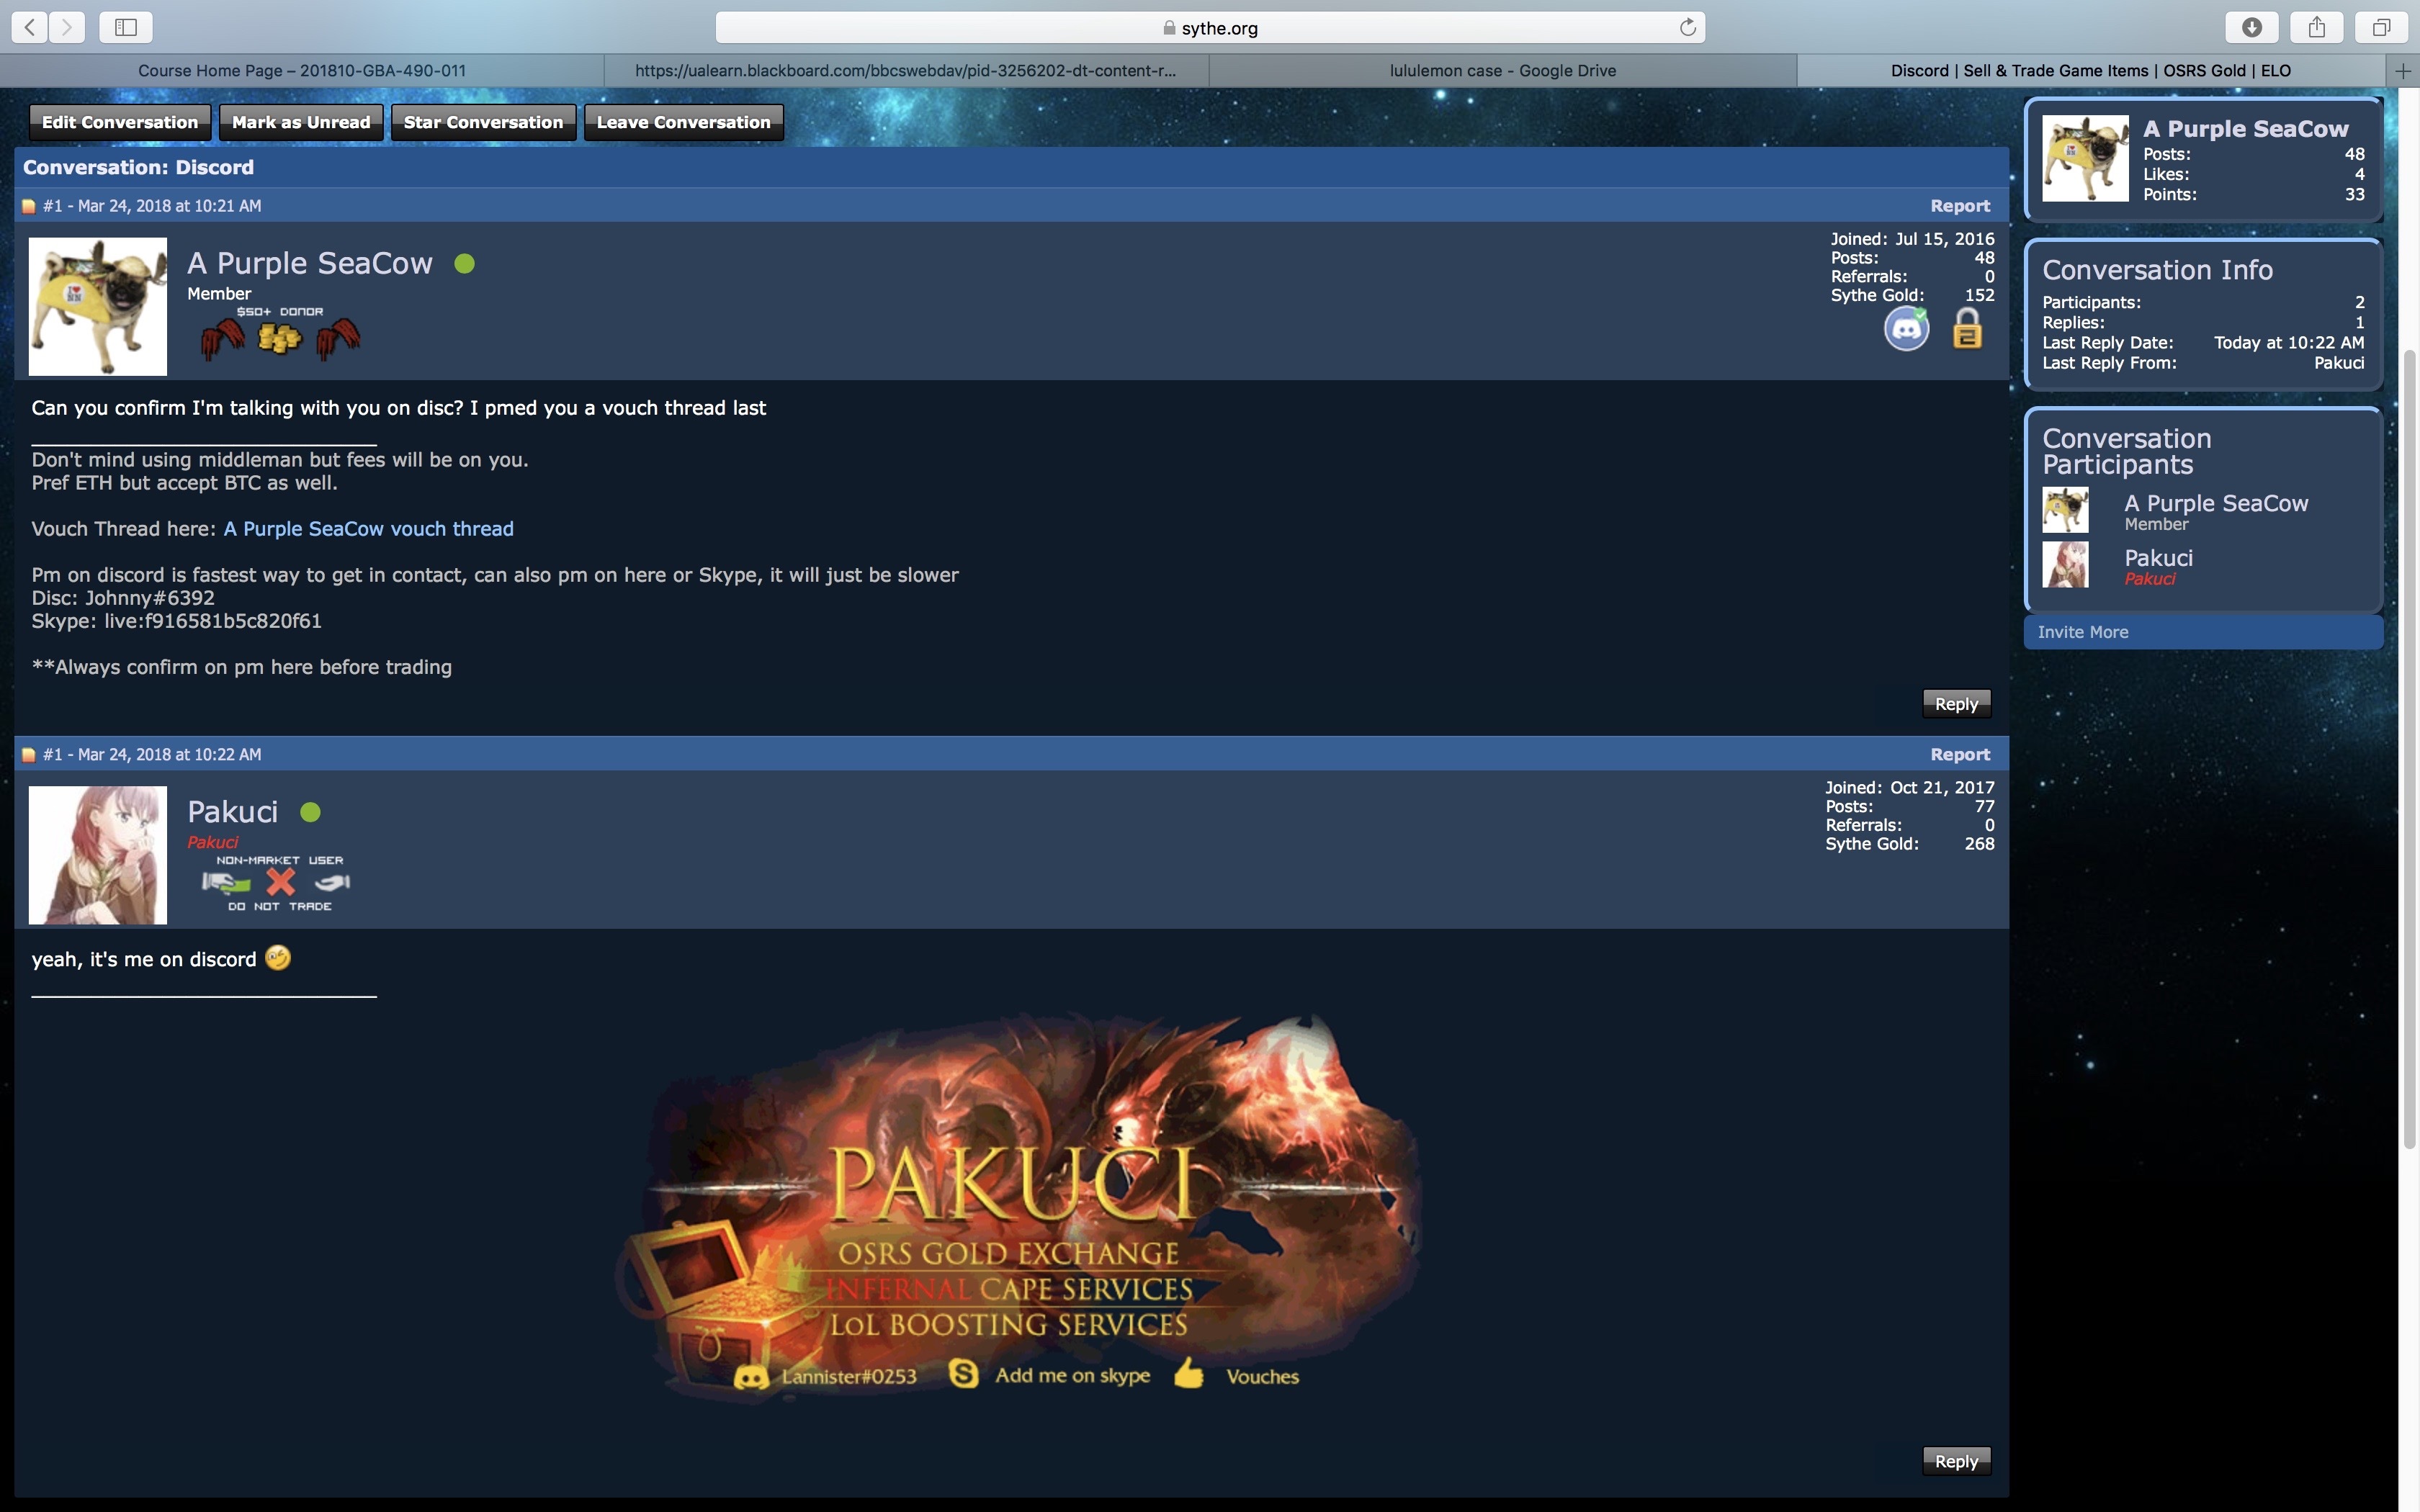Image resolution: width=2420 pixels, height=1512 pixels.
Task: Star this conversation
Action: 483,122
